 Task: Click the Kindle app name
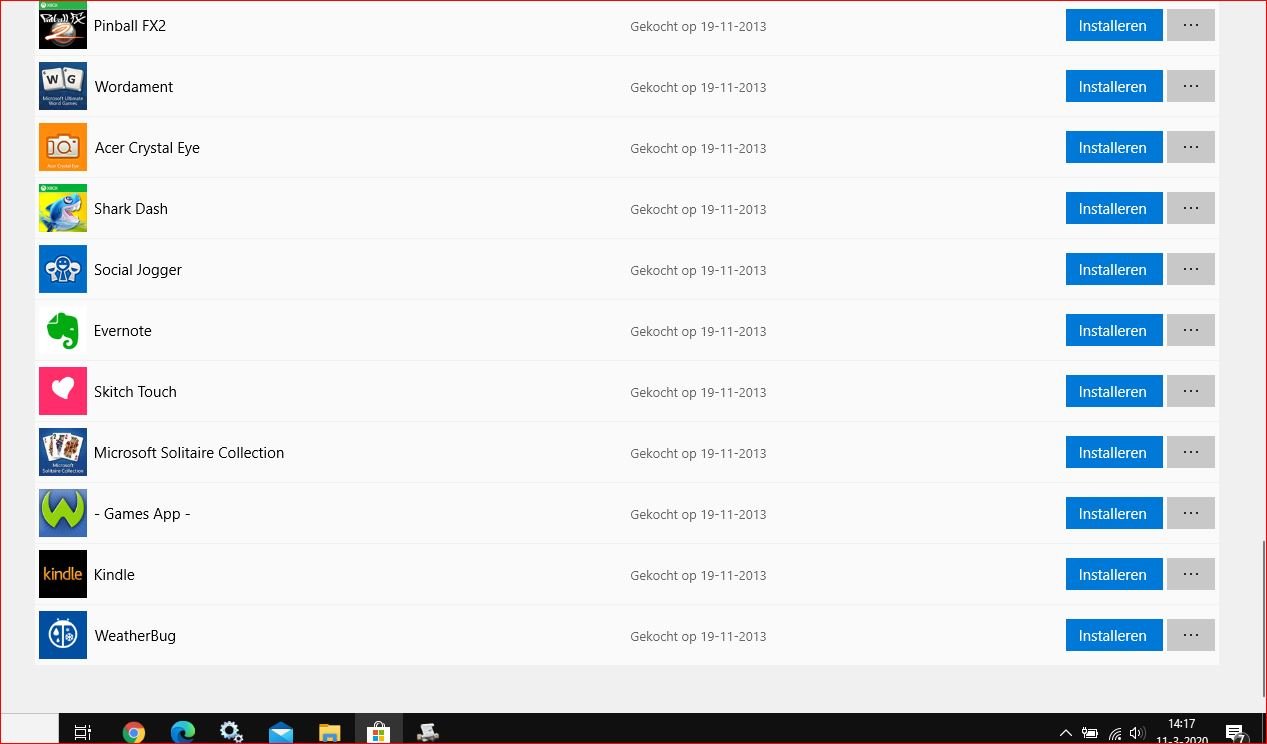click(x=114, y=575)
